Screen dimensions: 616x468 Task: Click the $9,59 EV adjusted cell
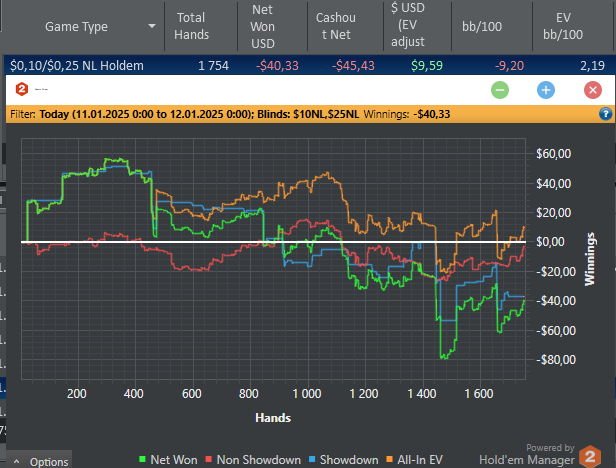pos(427,65)
